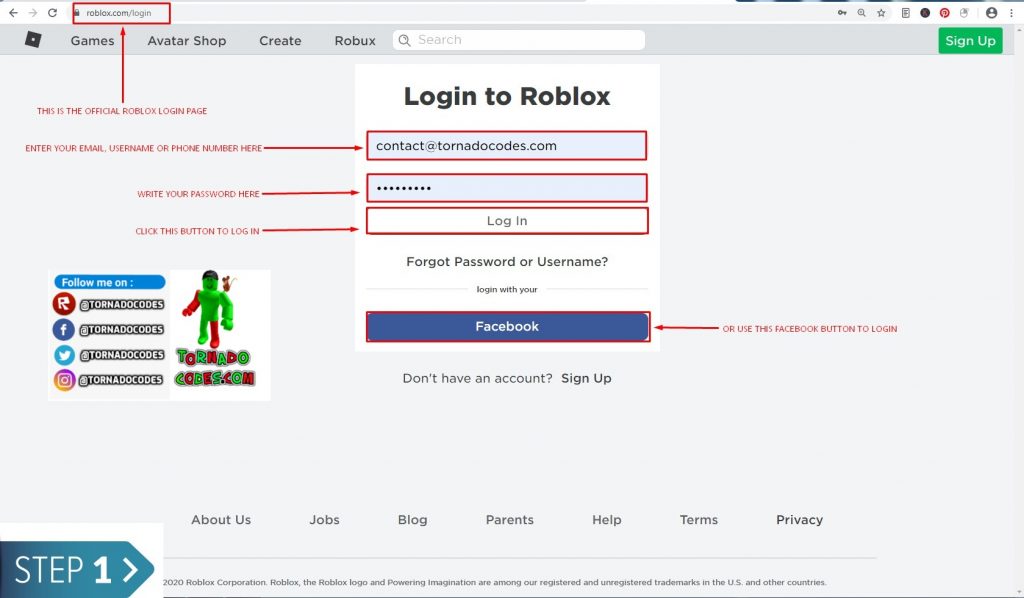
Task: Open the Privacy footer link
Action: coord(799,520)
